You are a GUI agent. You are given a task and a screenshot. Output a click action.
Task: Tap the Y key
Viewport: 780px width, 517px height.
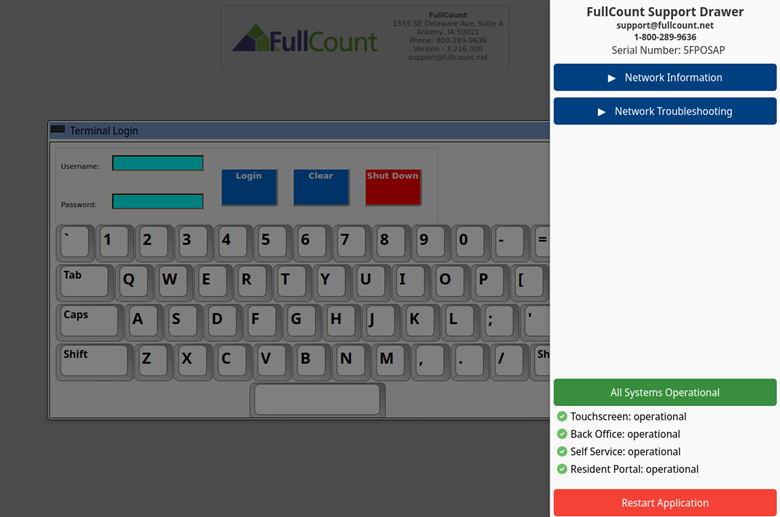click(x=332, y=282)
